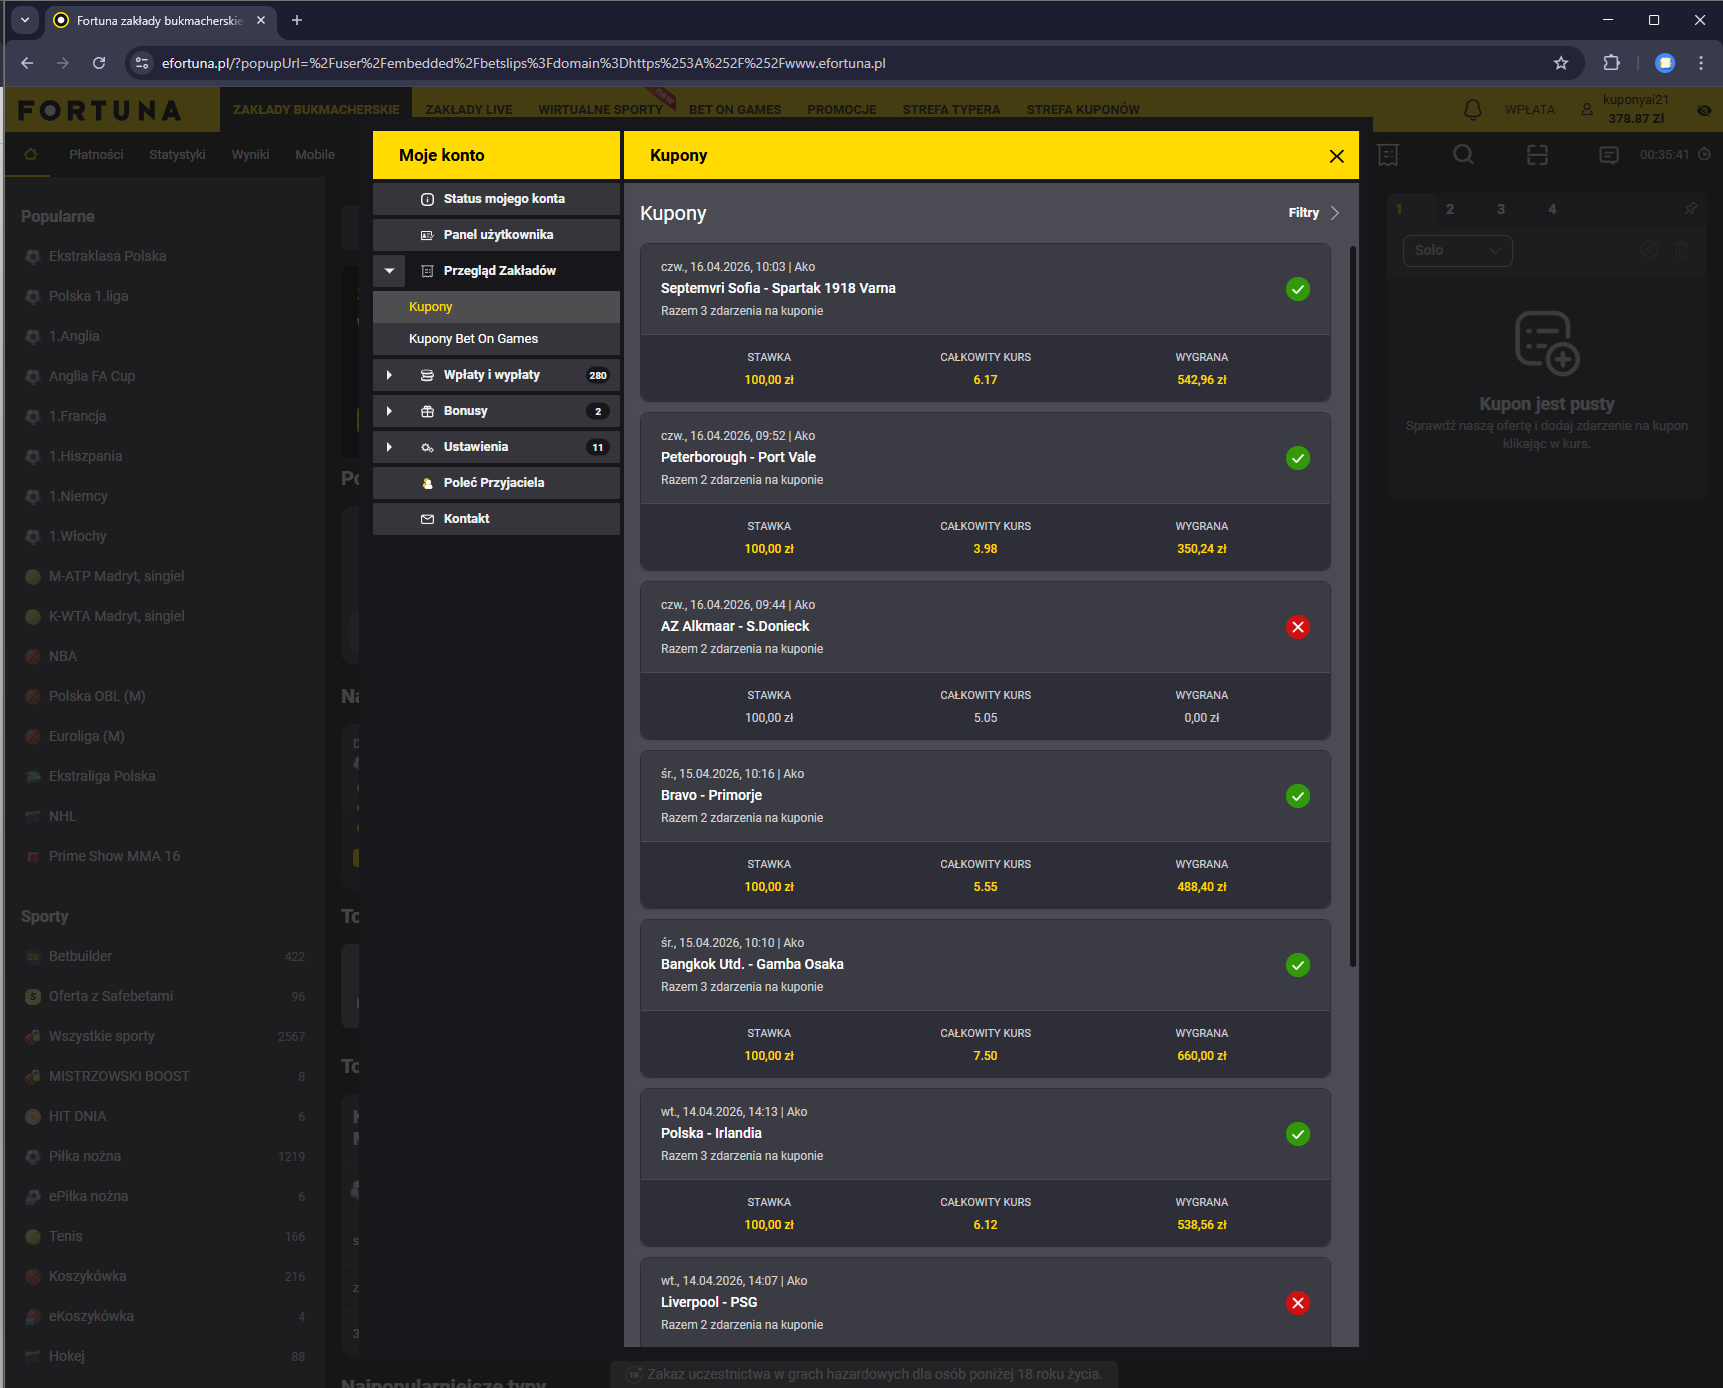1723x1388 pixels.
Task: Open the search magnifier icon
Action: point(1463,155)
